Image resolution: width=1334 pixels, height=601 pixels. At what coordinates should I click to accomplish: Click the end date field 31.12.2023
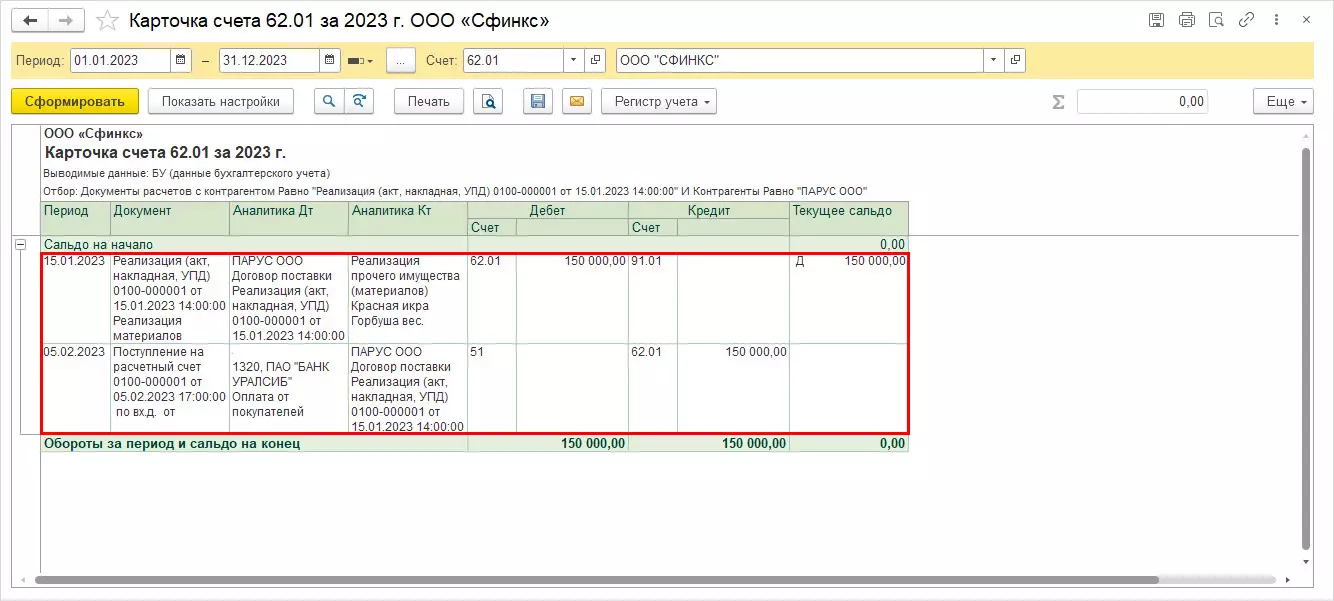pyautogui.click(x=269, y=60)
